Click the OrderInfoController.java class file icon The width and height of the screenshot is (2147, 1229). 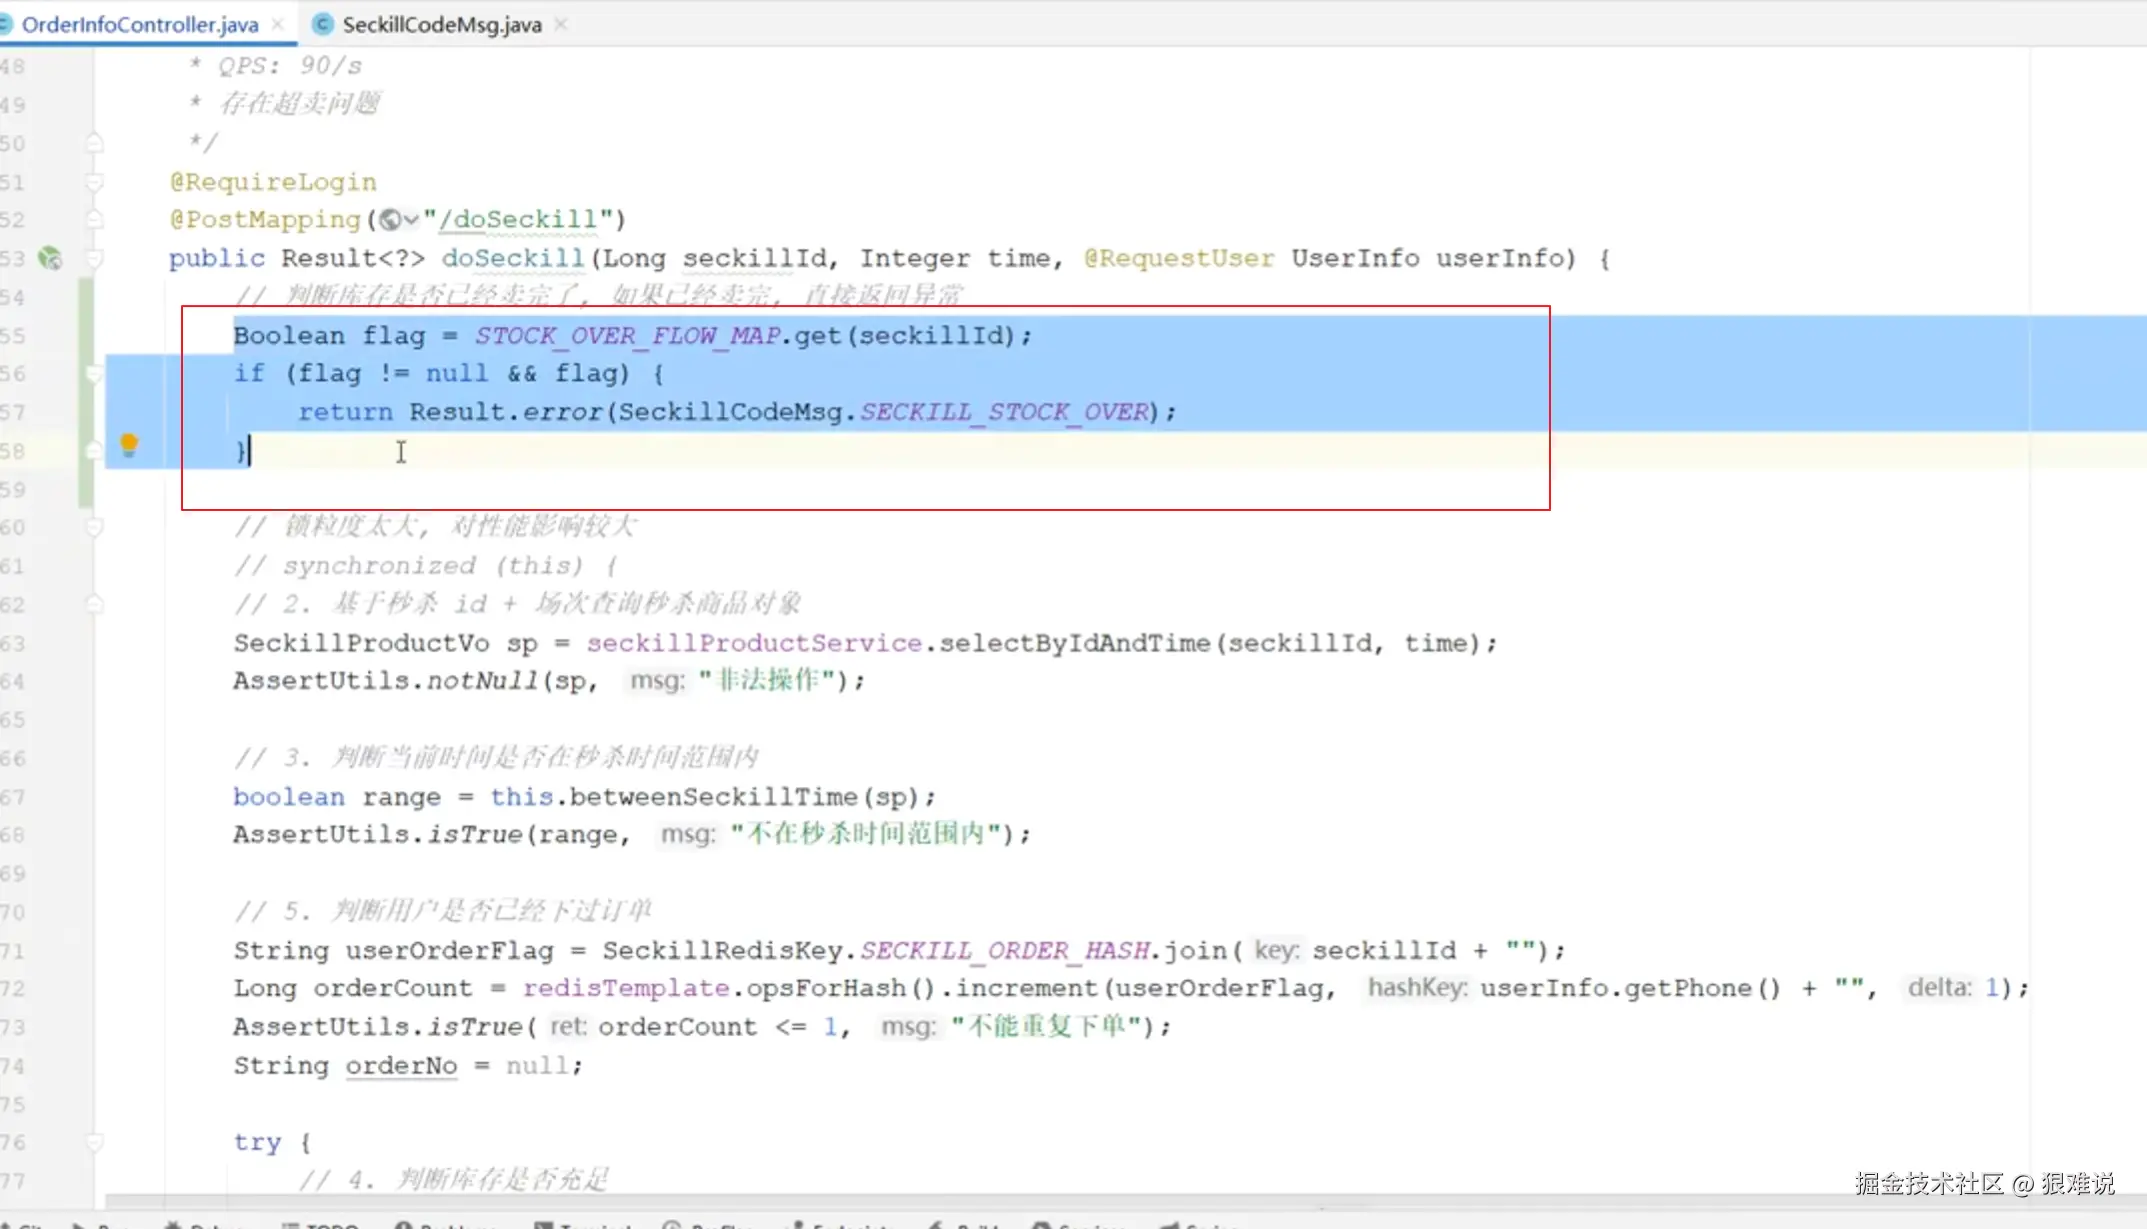(6, 24)
